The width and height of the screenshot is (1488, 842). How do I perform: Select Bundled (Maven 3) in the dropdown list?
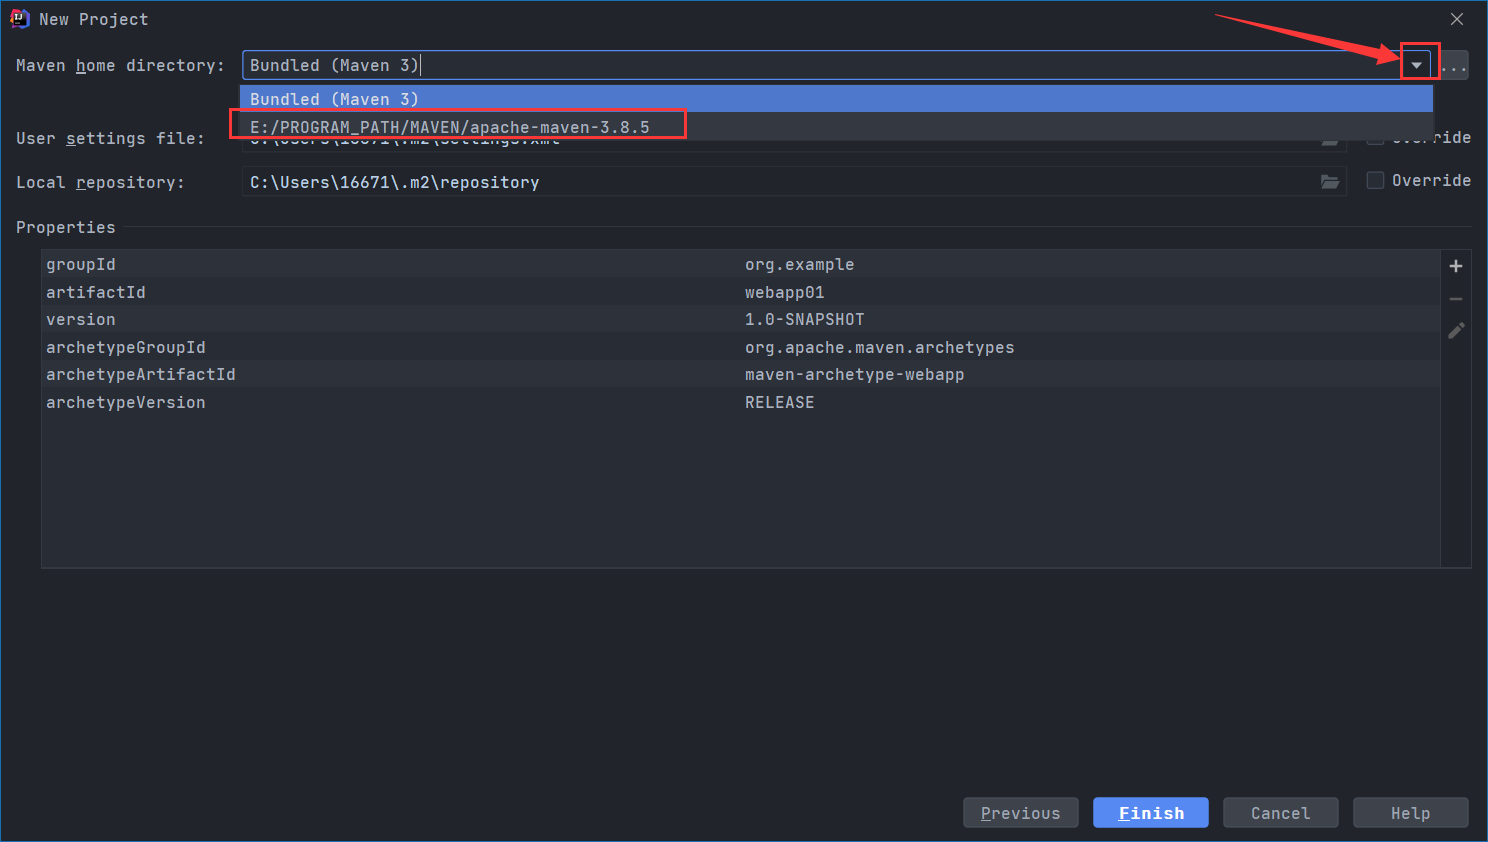(x=836, y=99)
